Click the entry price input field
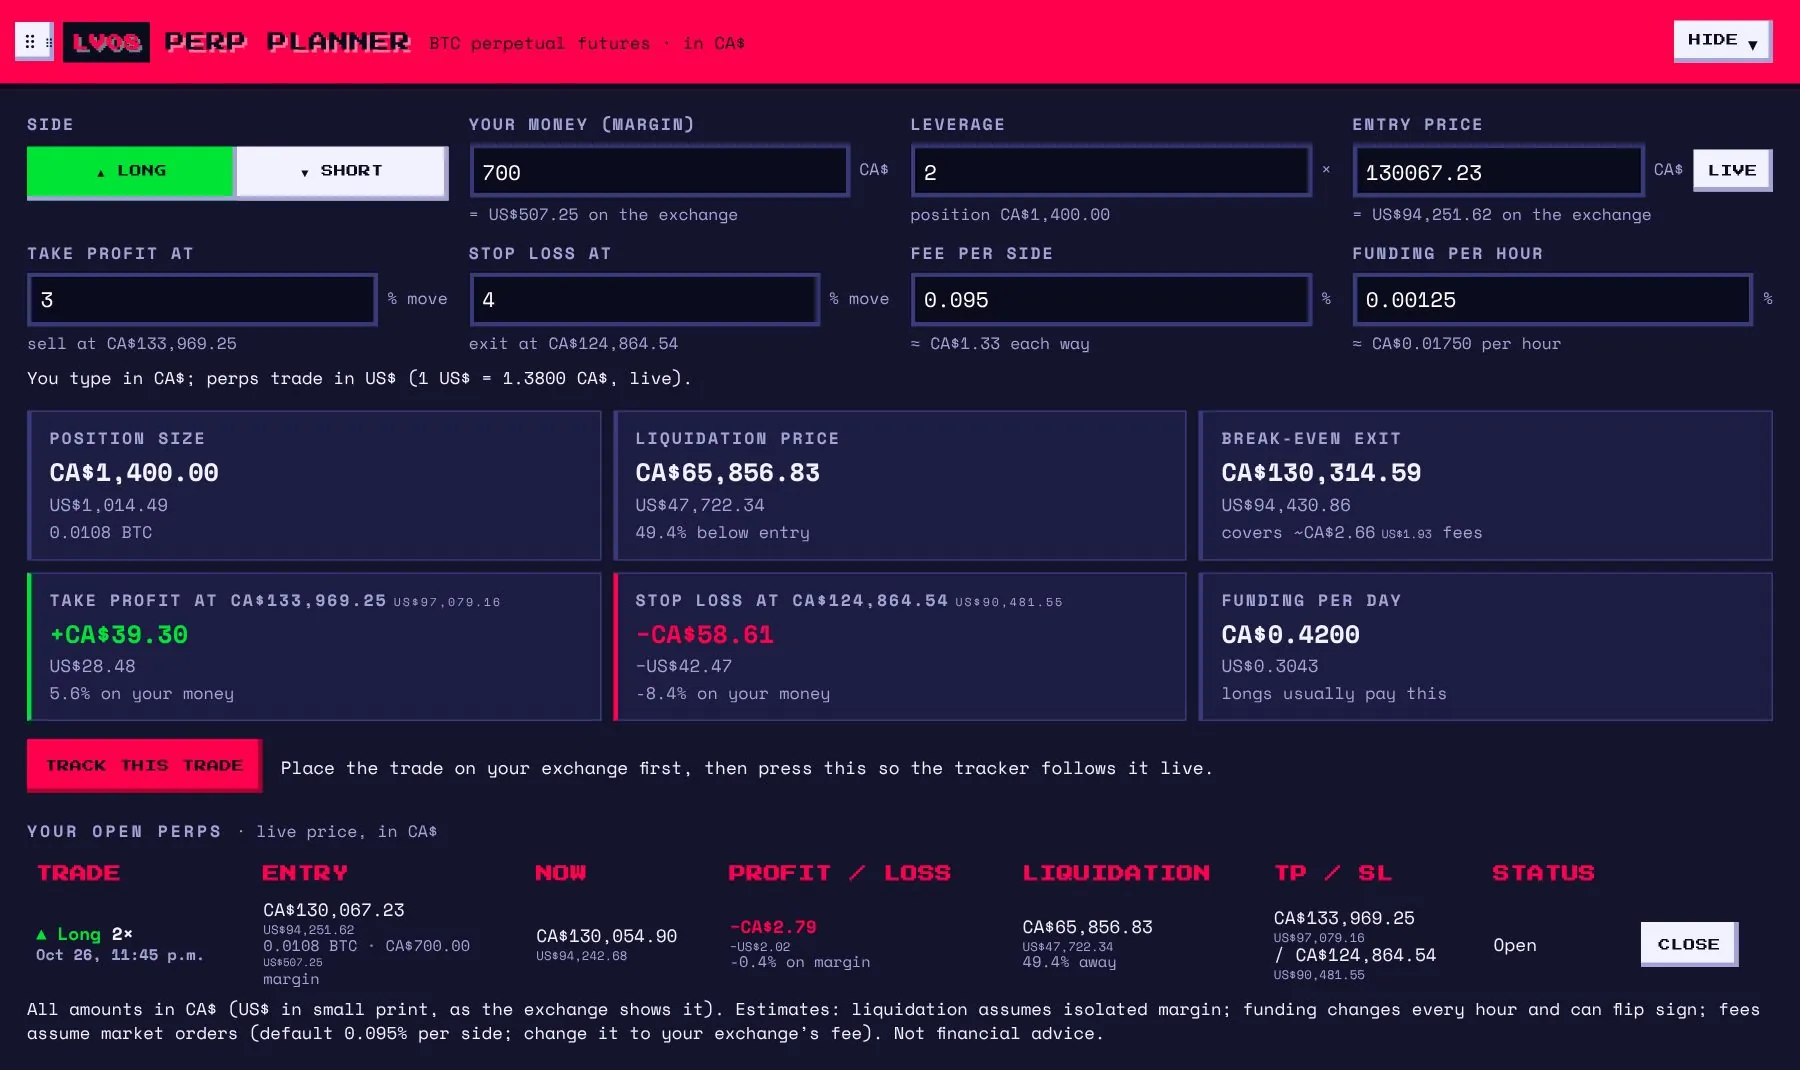The width and height of the screenshot is (1800, 1070). pos(1498,172)
